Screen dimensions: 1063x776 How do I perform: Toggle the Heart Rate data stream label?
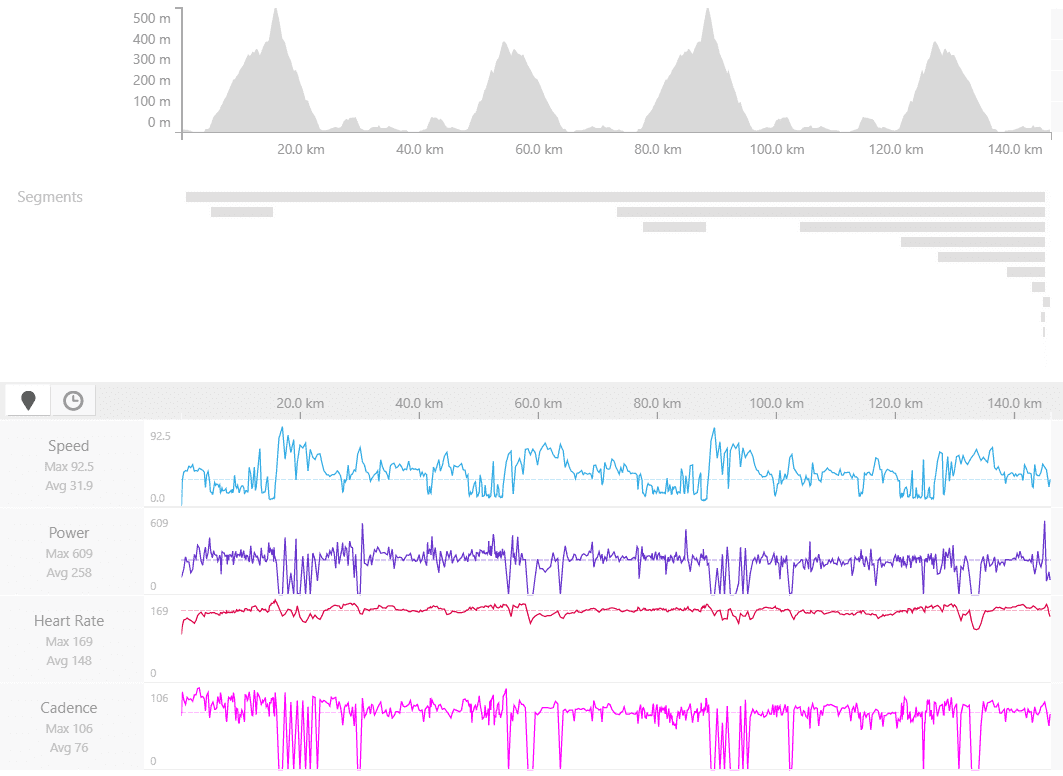pos(68,621)
